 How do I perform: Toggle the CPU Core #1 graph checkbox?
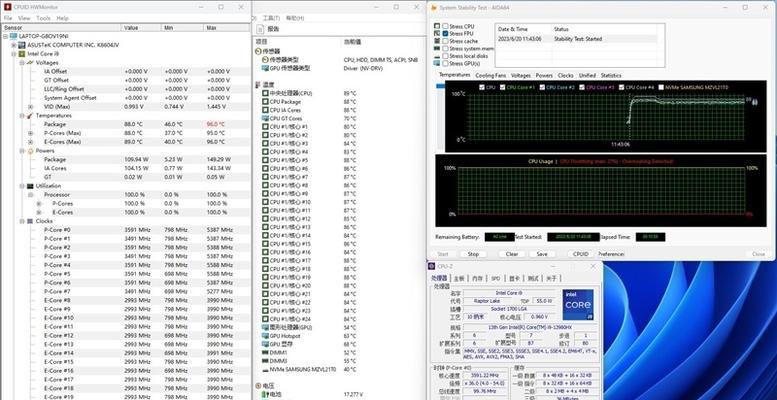click(x=502, y=87)
